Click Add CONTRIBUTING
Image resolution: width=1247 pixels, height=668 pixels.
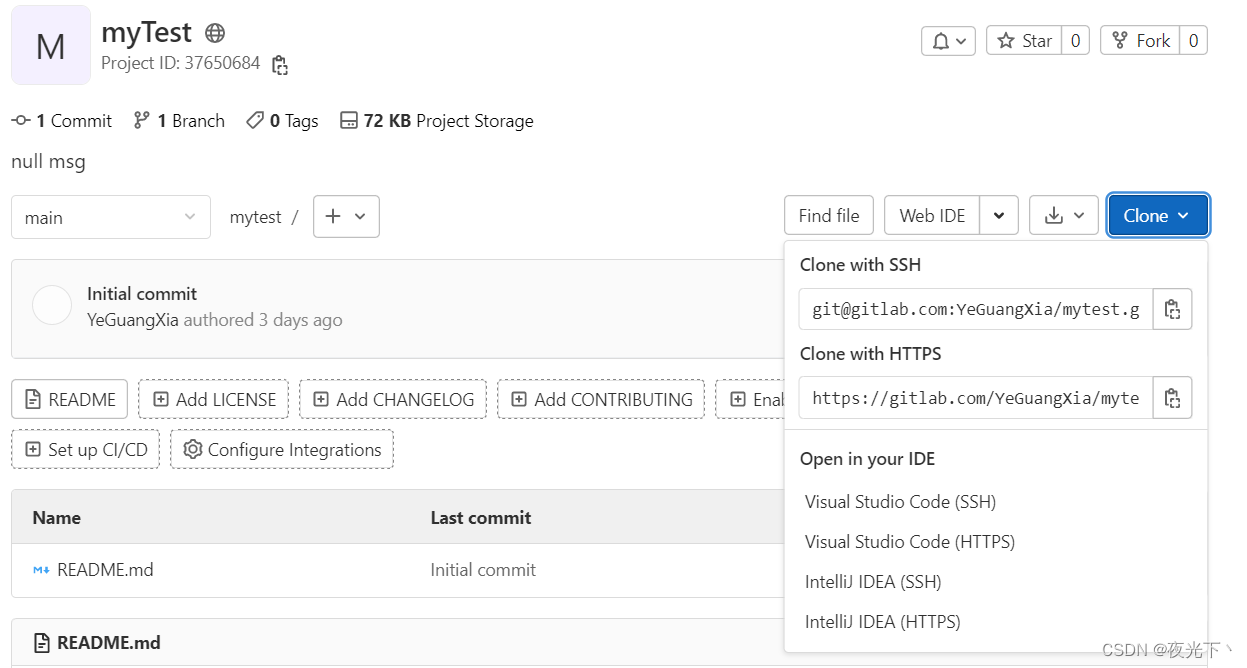pyautogui.click(x=601, y=399)
